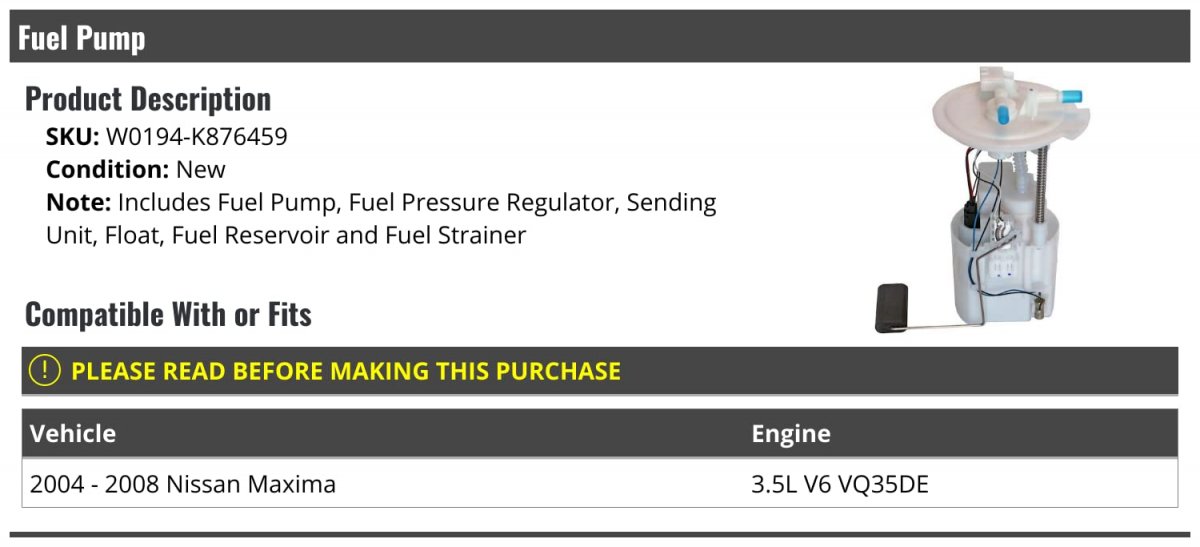1200x547 pixels.
Task: Click the SKU label
Action: click(73, 137)
